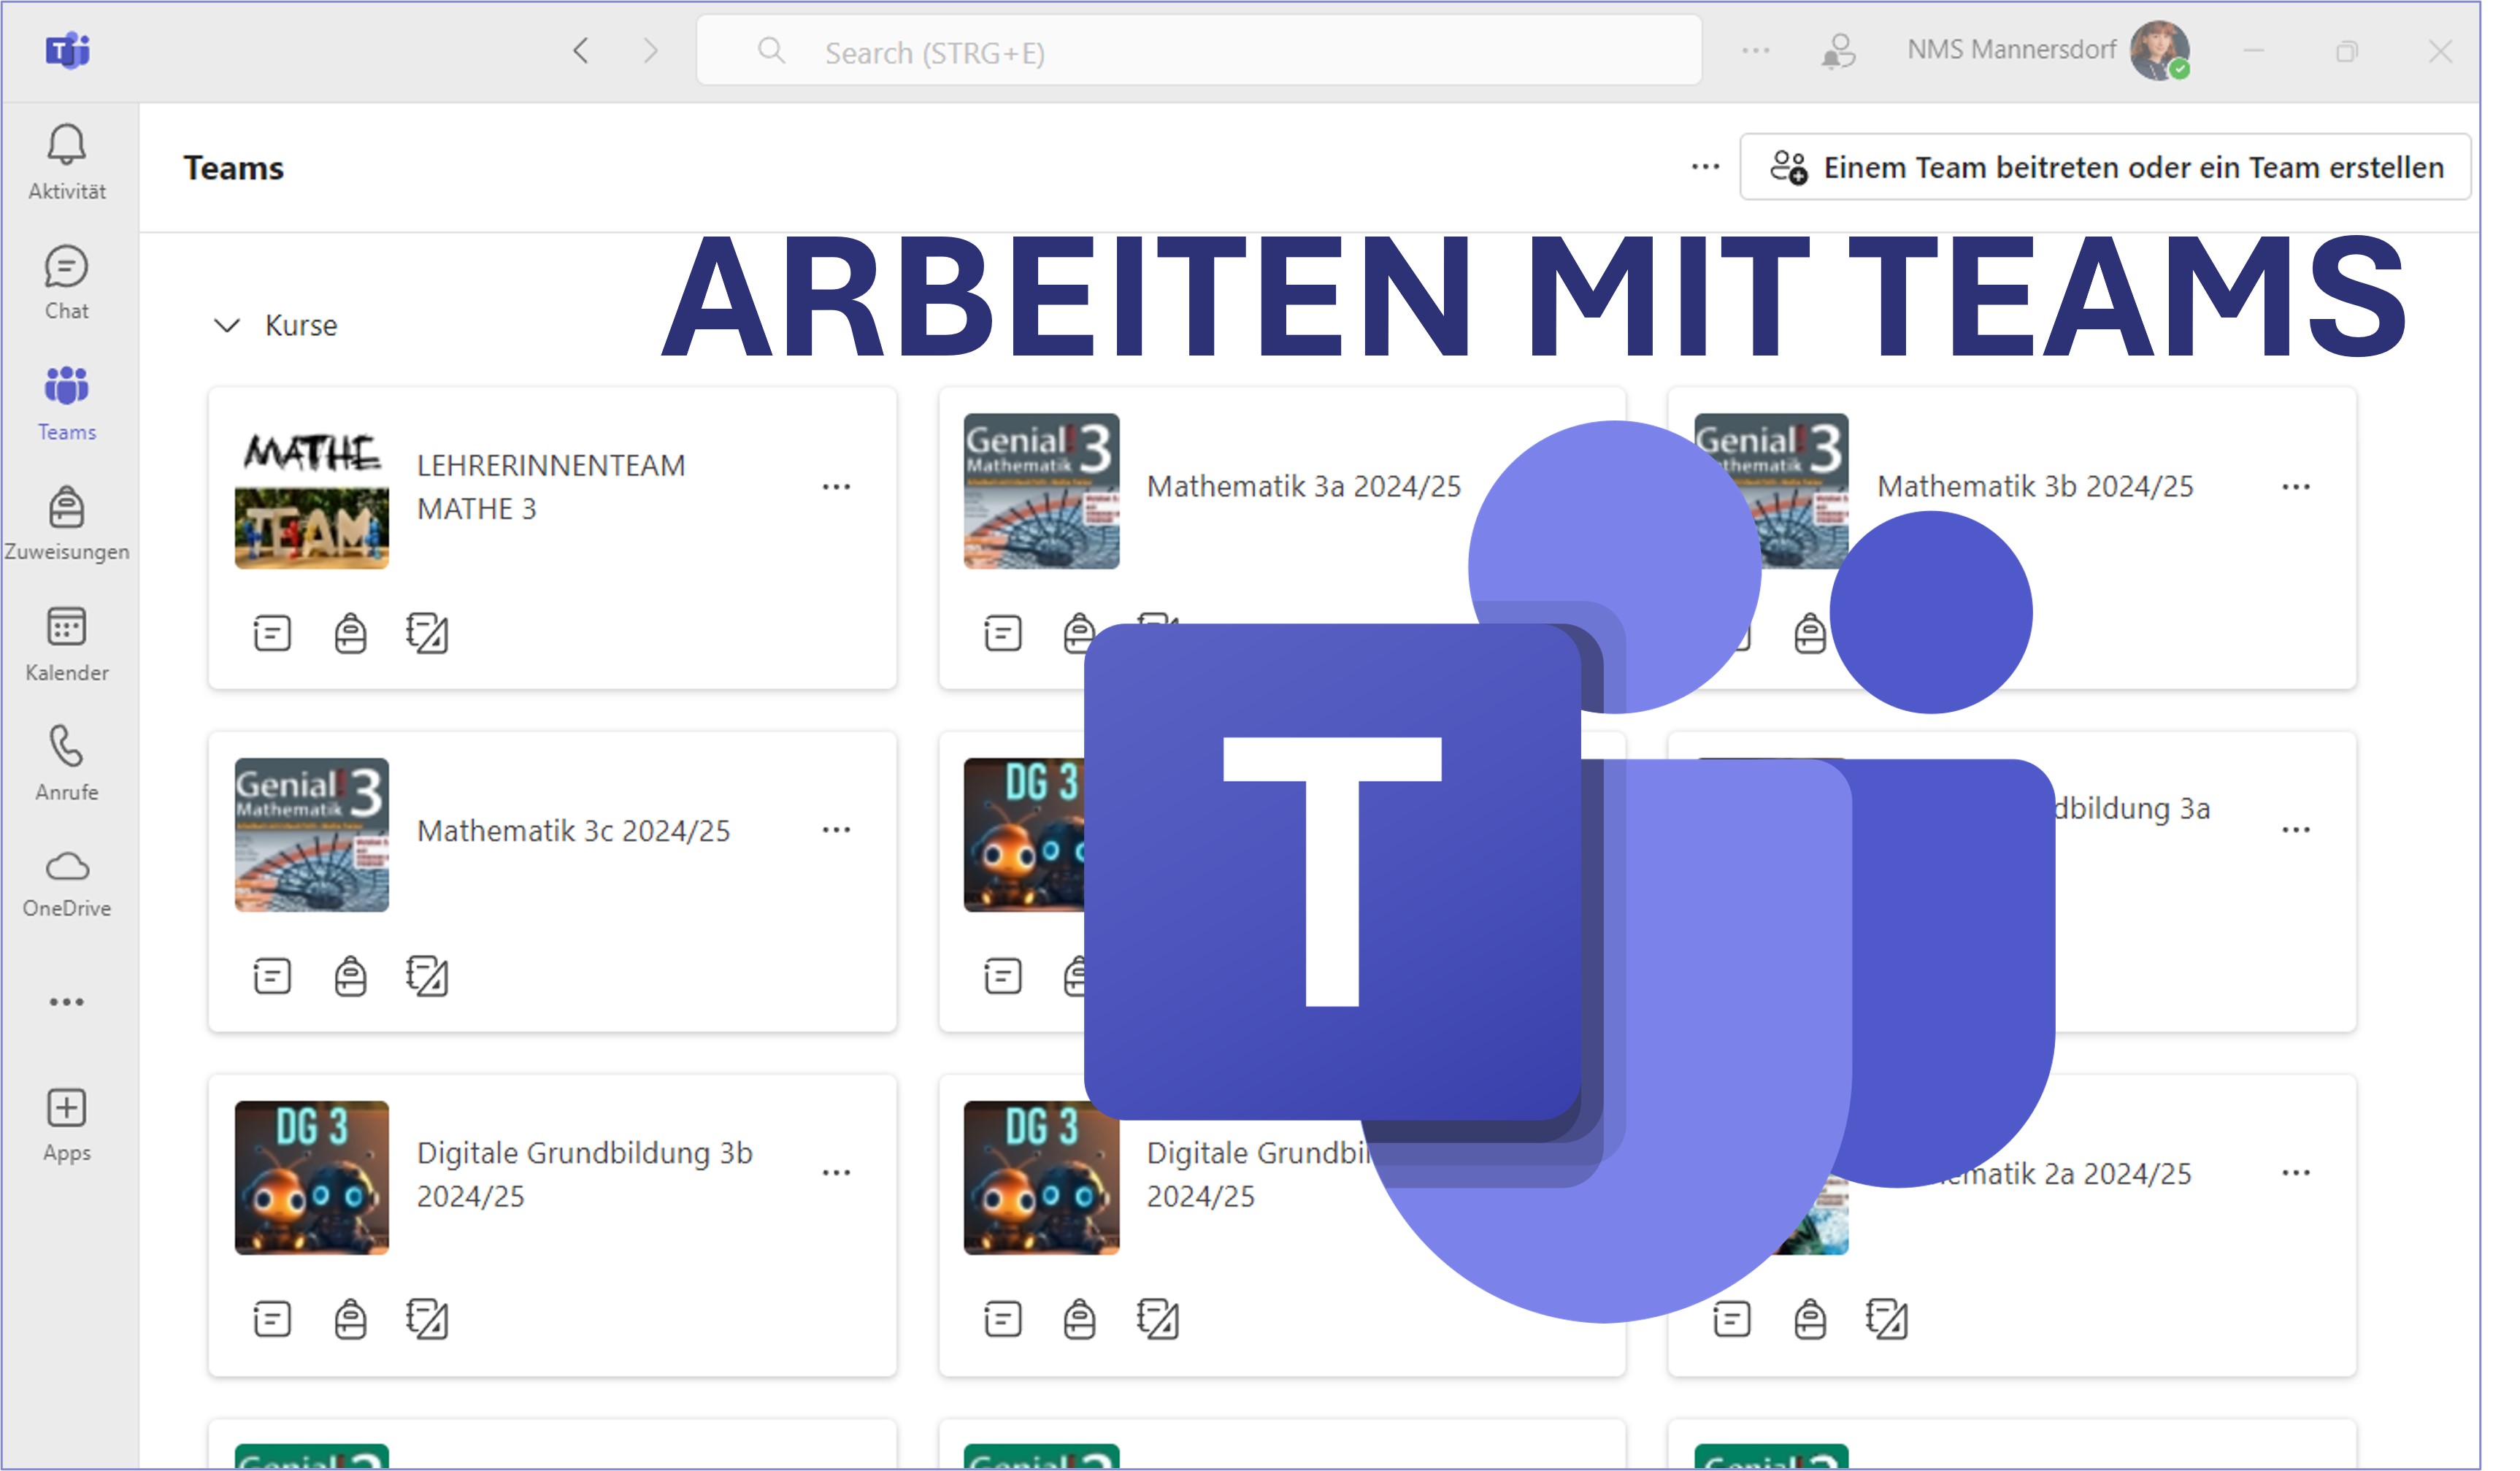
Task: Open the people notification icon in title bar
Action: pyautogui.click(x=1839, y=50)
